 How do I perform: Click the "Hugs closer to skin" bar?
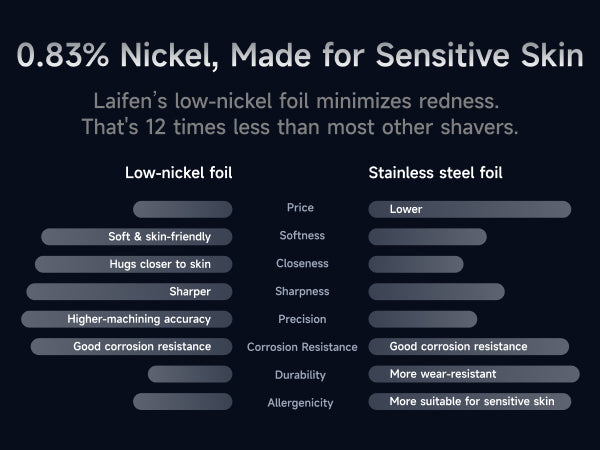point(134,264)
